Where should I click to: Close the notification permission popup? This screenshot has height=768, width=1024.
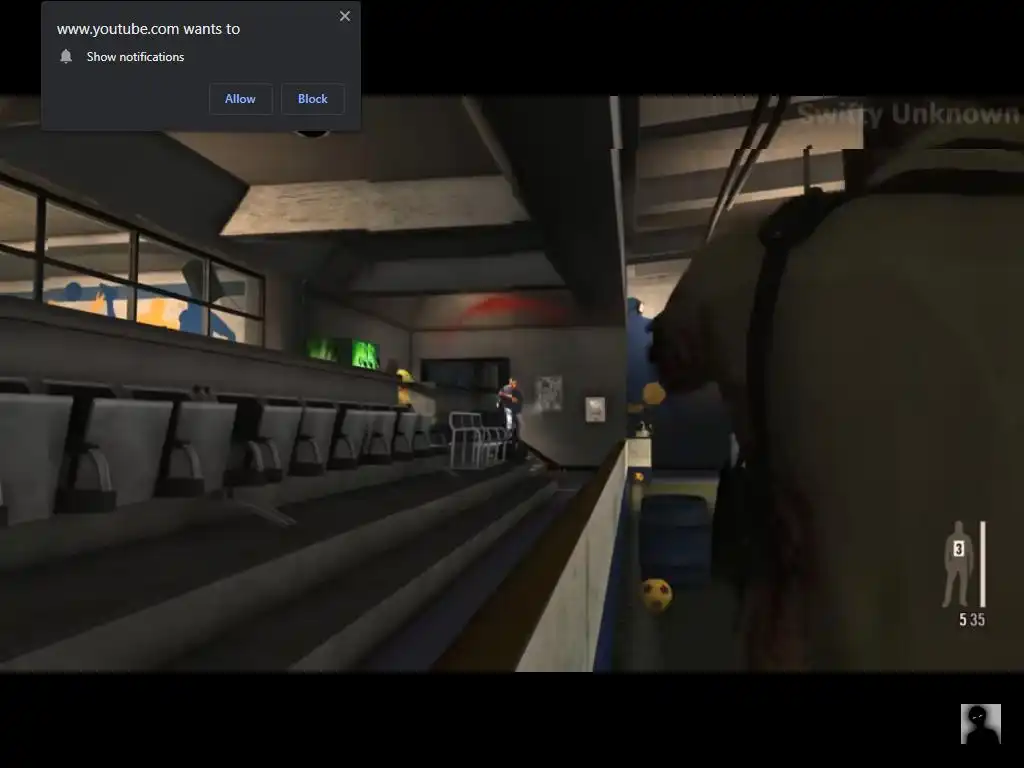[345, 16]
